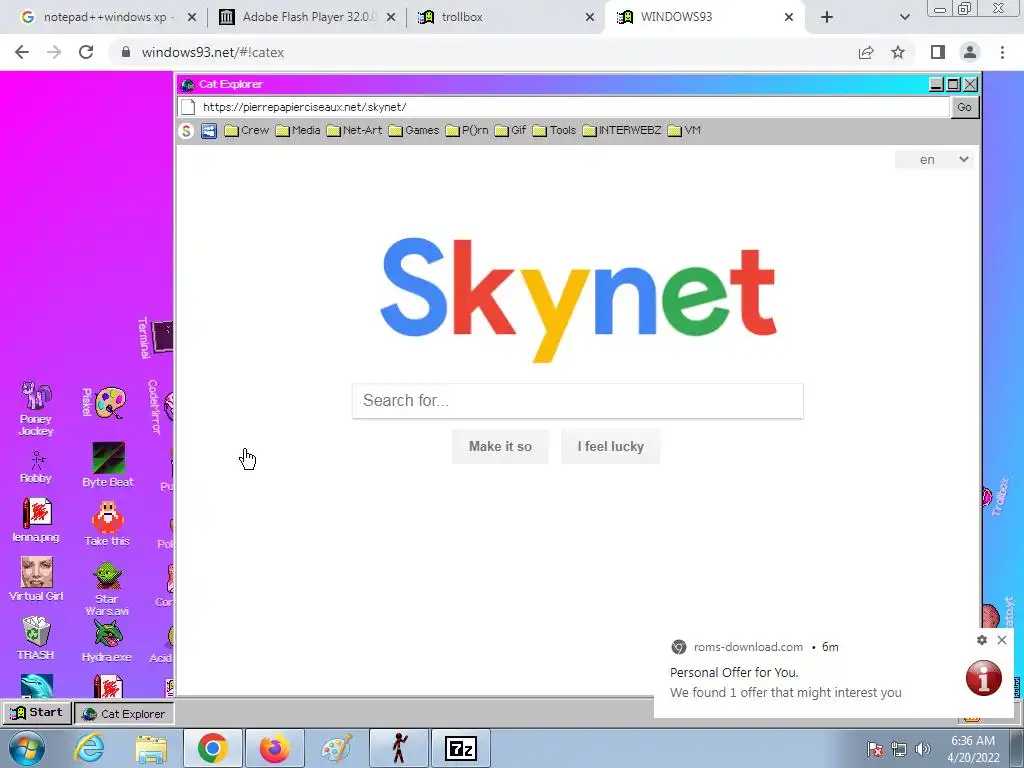The height and width of the screenshot is (768, 1024).
Task: Go back in Chrome
Action: coord(22,52)
